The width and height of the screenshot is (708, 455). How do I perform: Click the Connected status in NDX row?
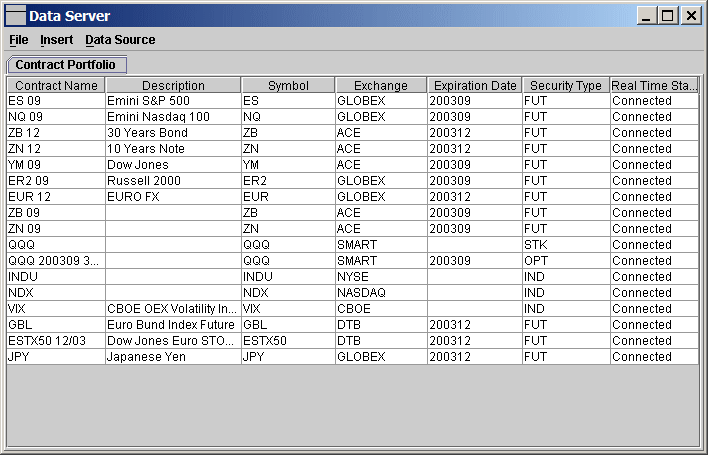(x=654, y=293)
